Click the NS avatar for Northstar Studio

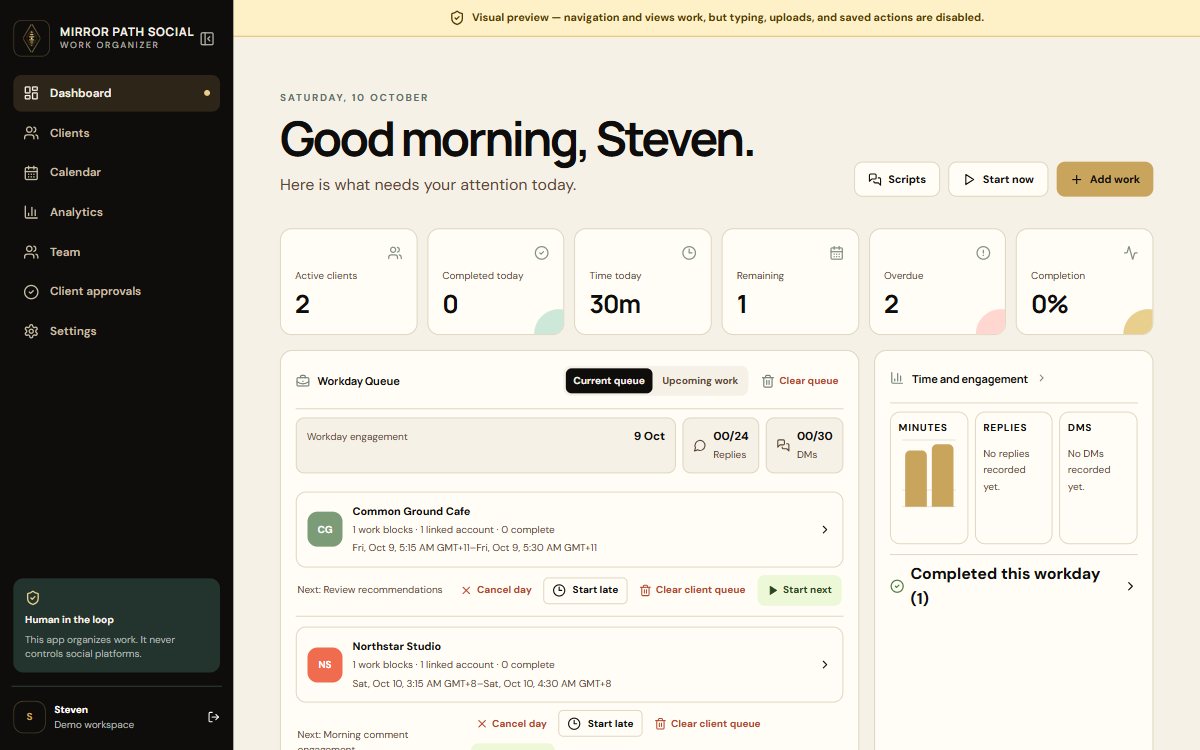point(325,664)
